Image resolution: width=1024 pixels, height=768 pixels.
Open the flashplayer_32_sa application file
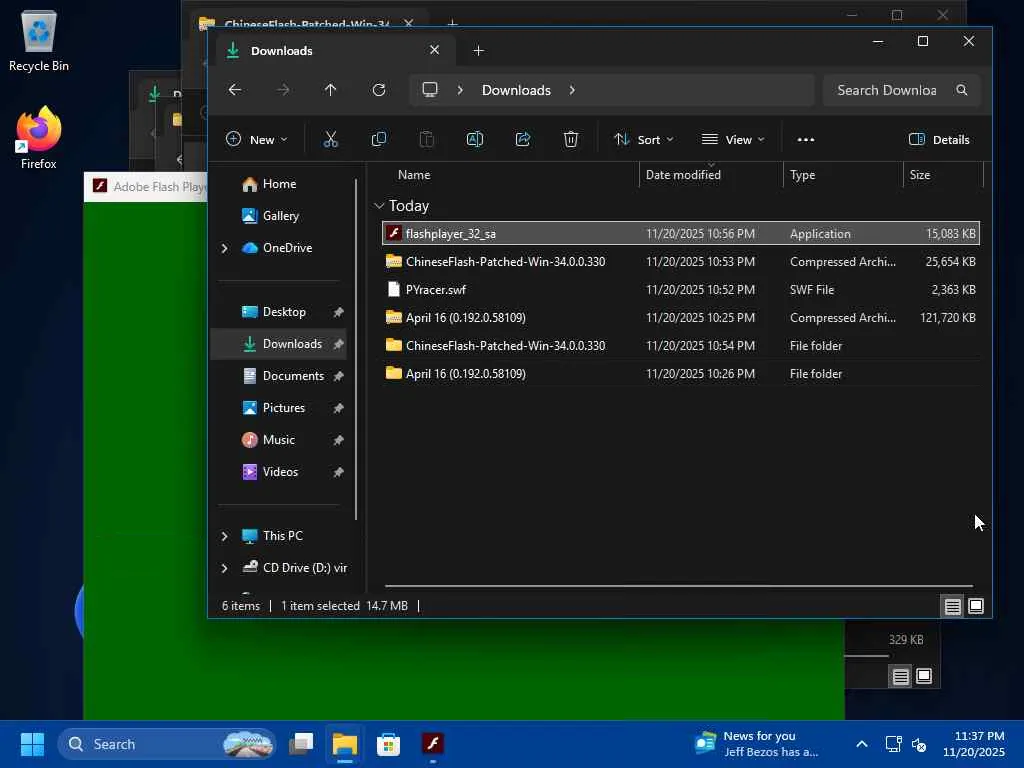point(451,234)
